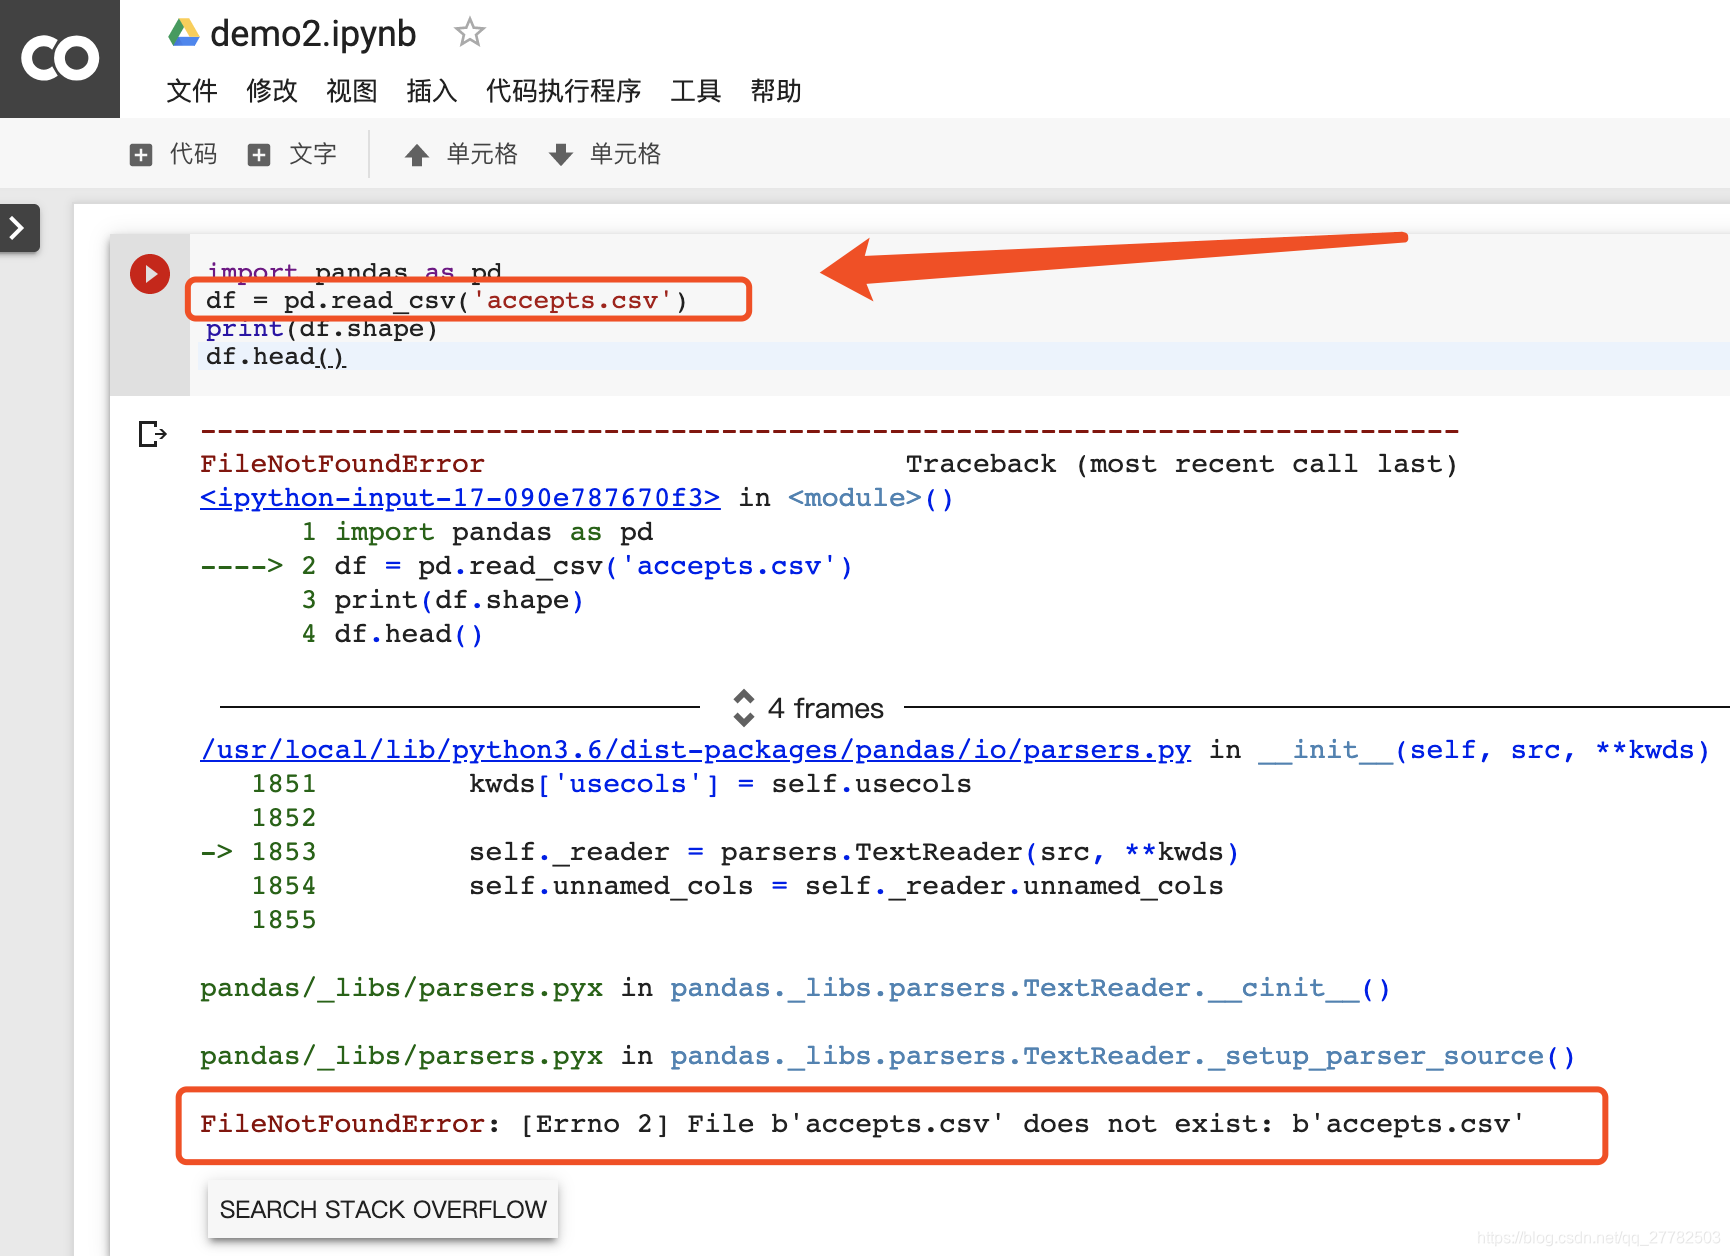Click the FileNotFoundError Errno 2 message
Screen dimensions: 1730x1256
tap(862, 1124)
